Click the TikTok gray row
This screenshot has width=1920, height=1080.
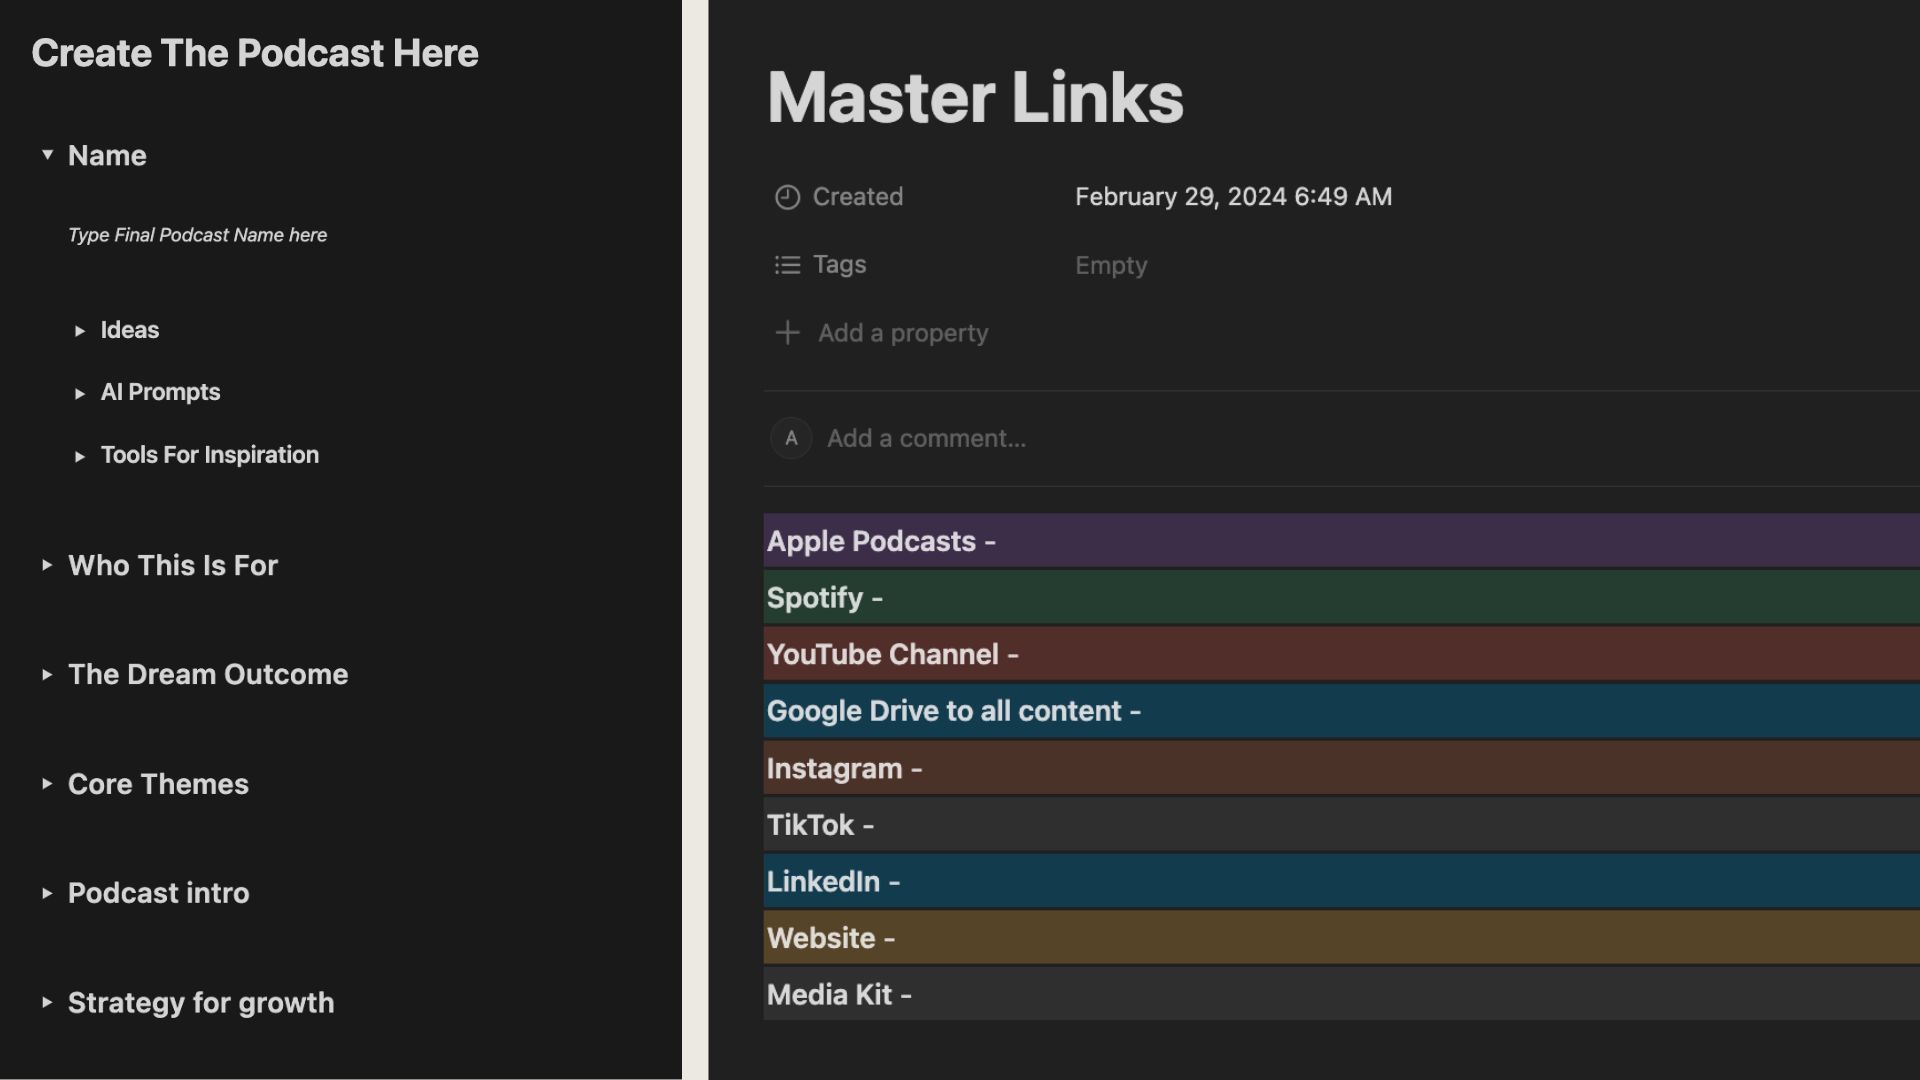coord(1341,825)
